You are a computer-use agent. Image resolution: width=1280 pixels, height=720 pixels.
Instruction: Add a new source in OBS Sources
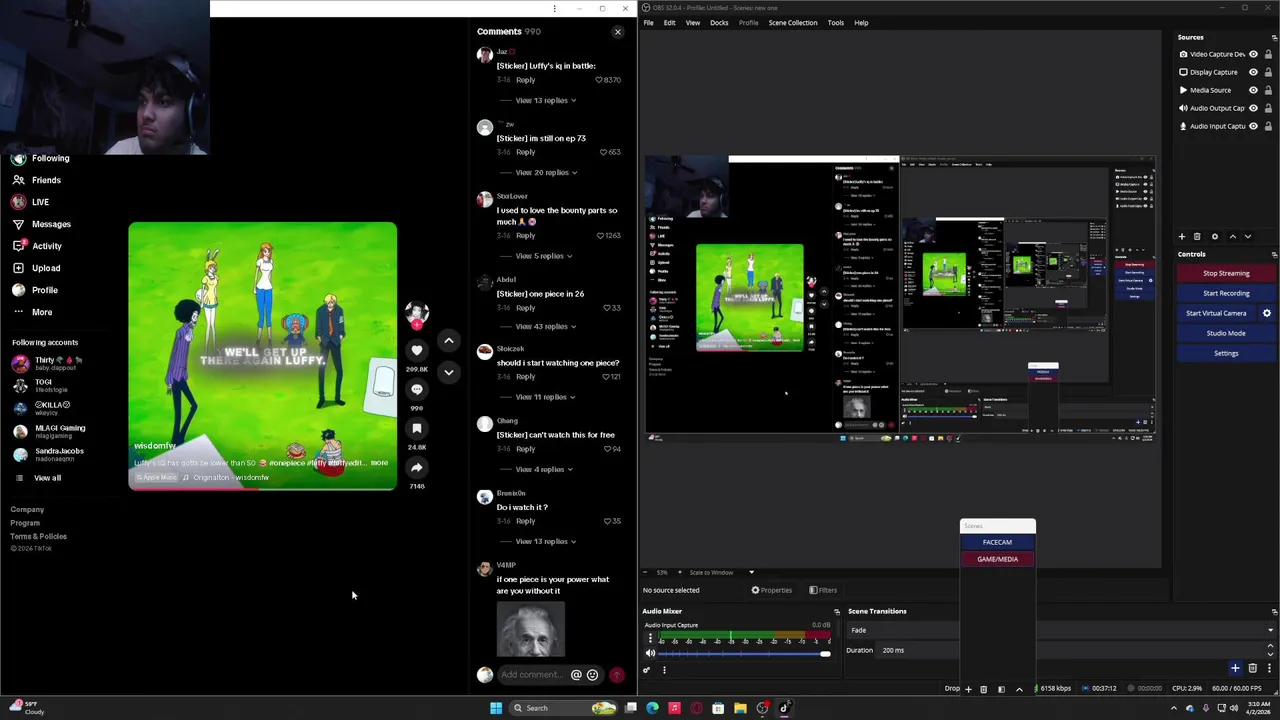(x=1182, y=237)
